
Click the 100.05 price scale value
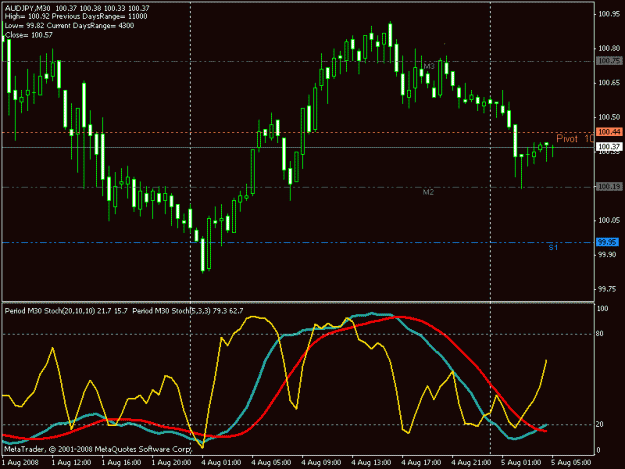[x=609, y=220]
